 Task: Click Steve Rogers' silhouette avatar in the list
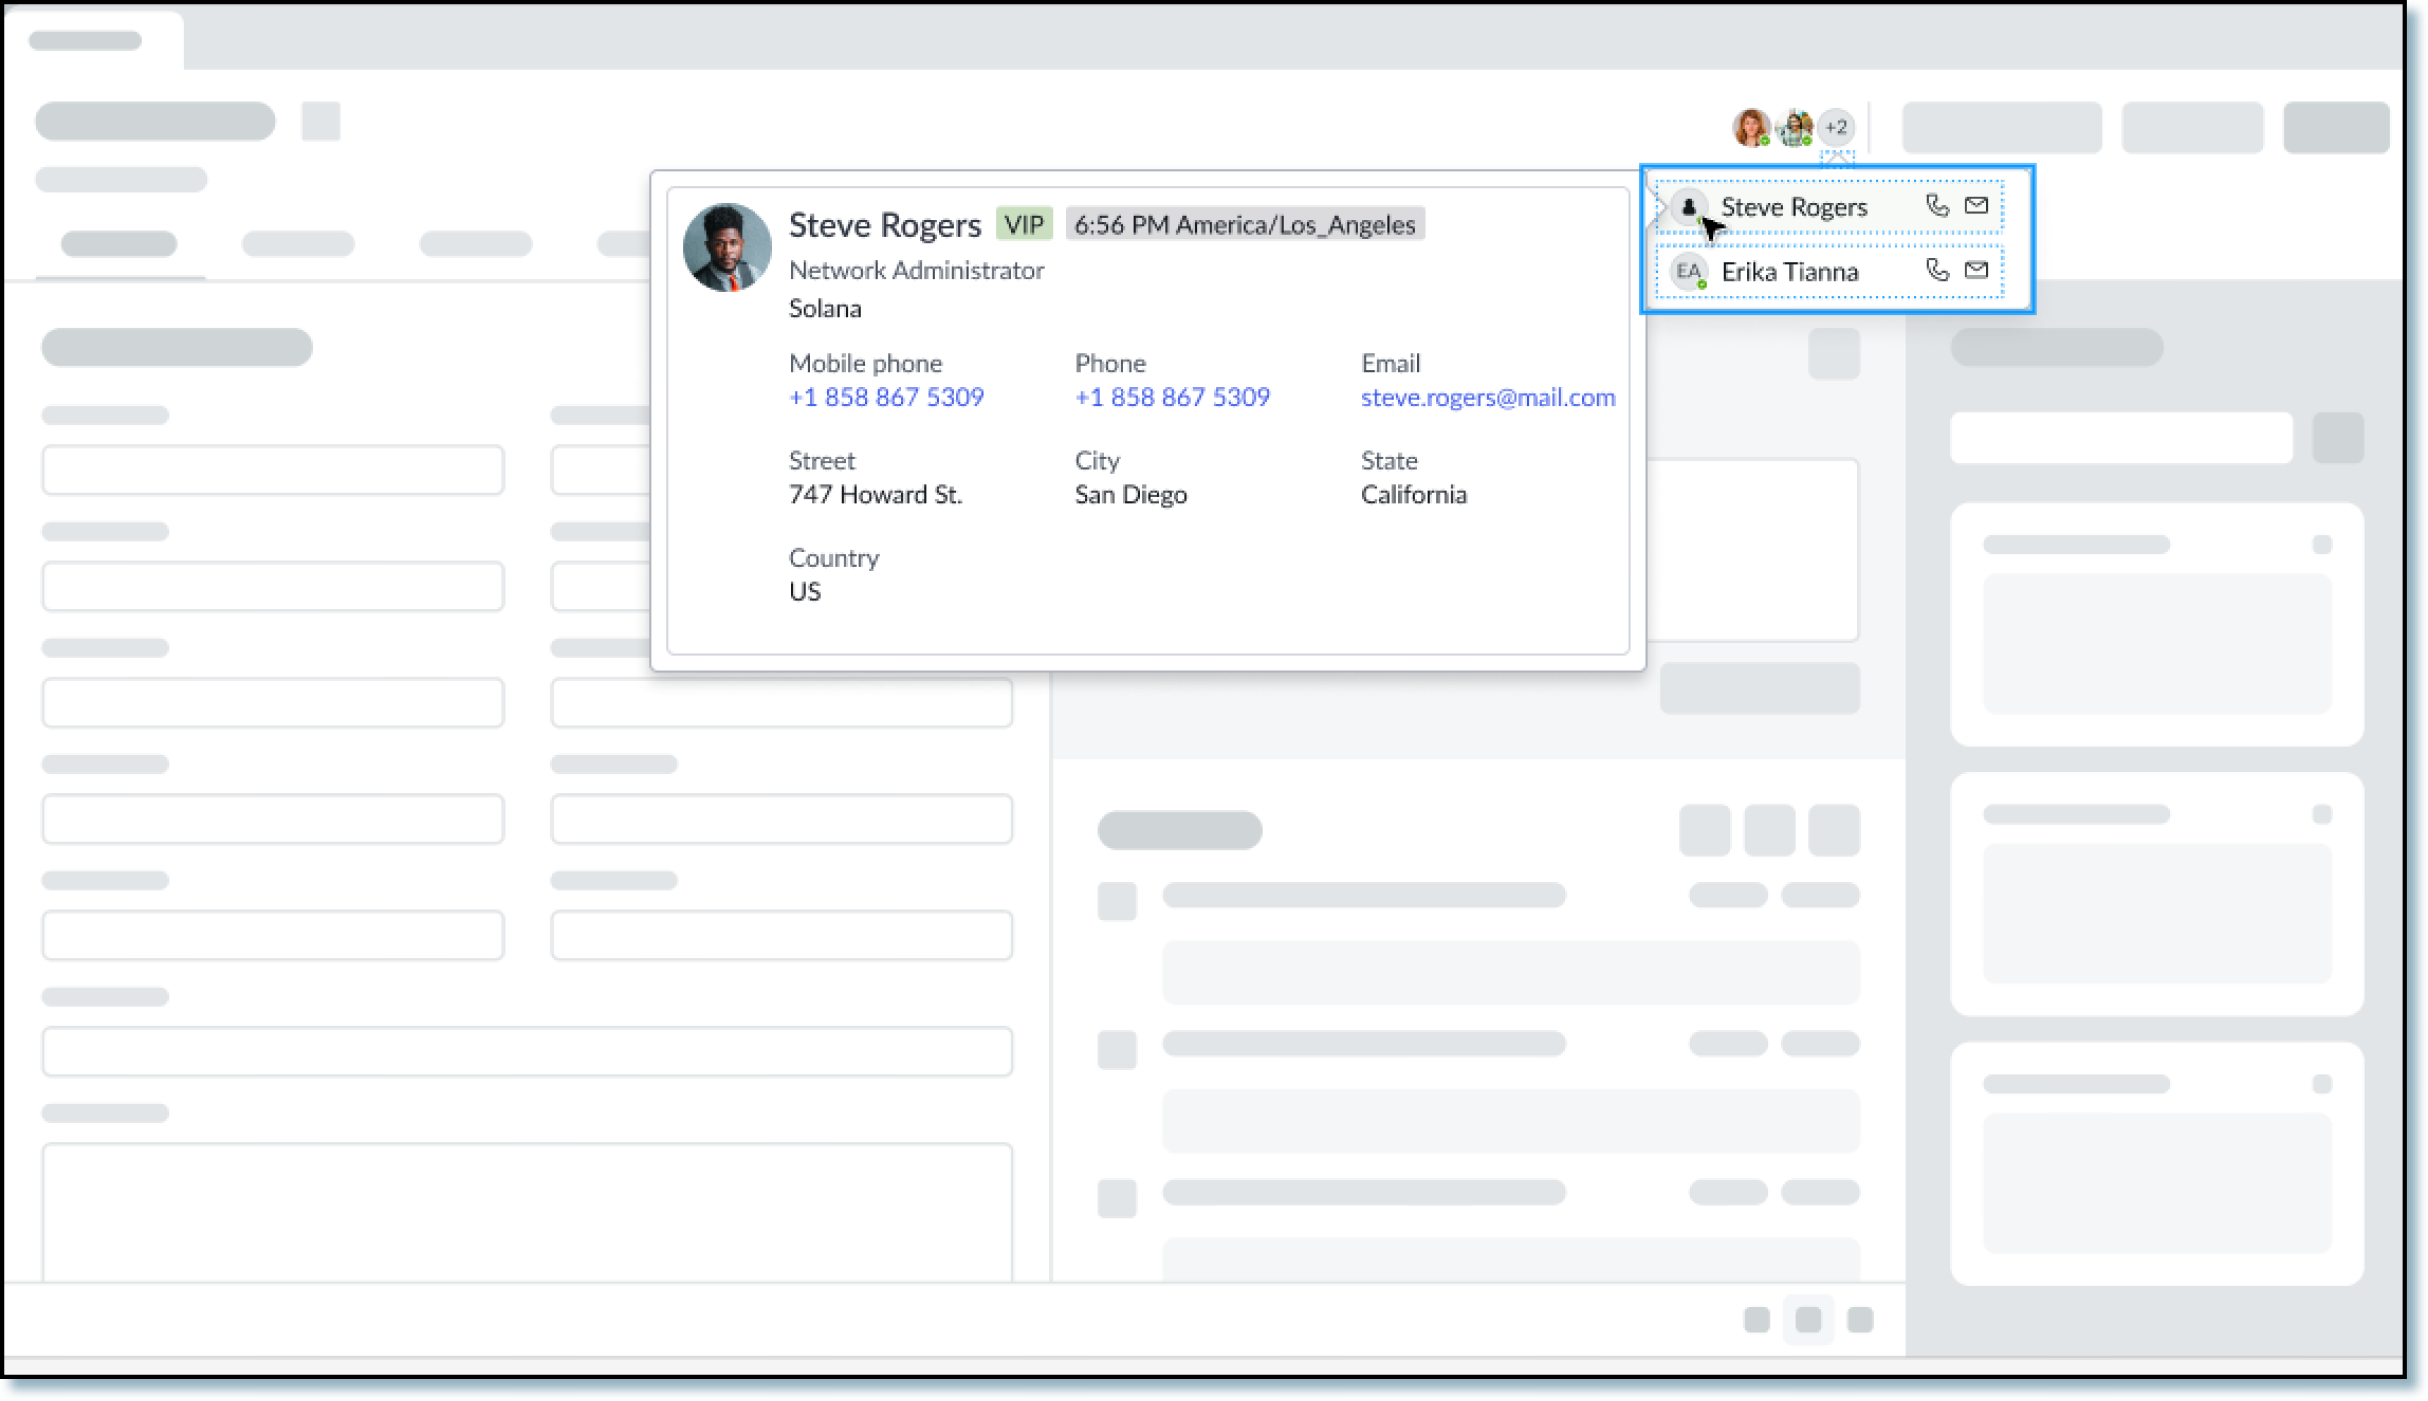pyautogui.click(x=1688, y=207)
